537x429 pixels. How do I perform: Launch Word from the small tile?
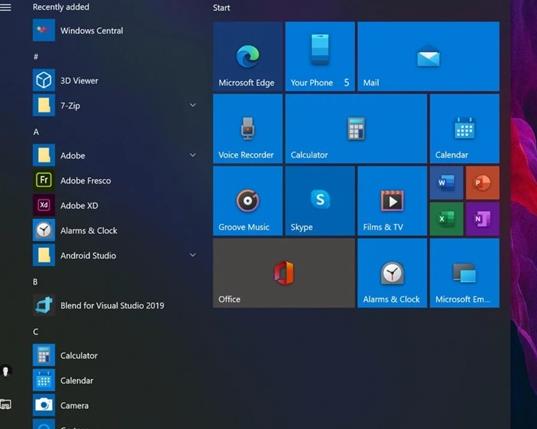tap(447, 183)
